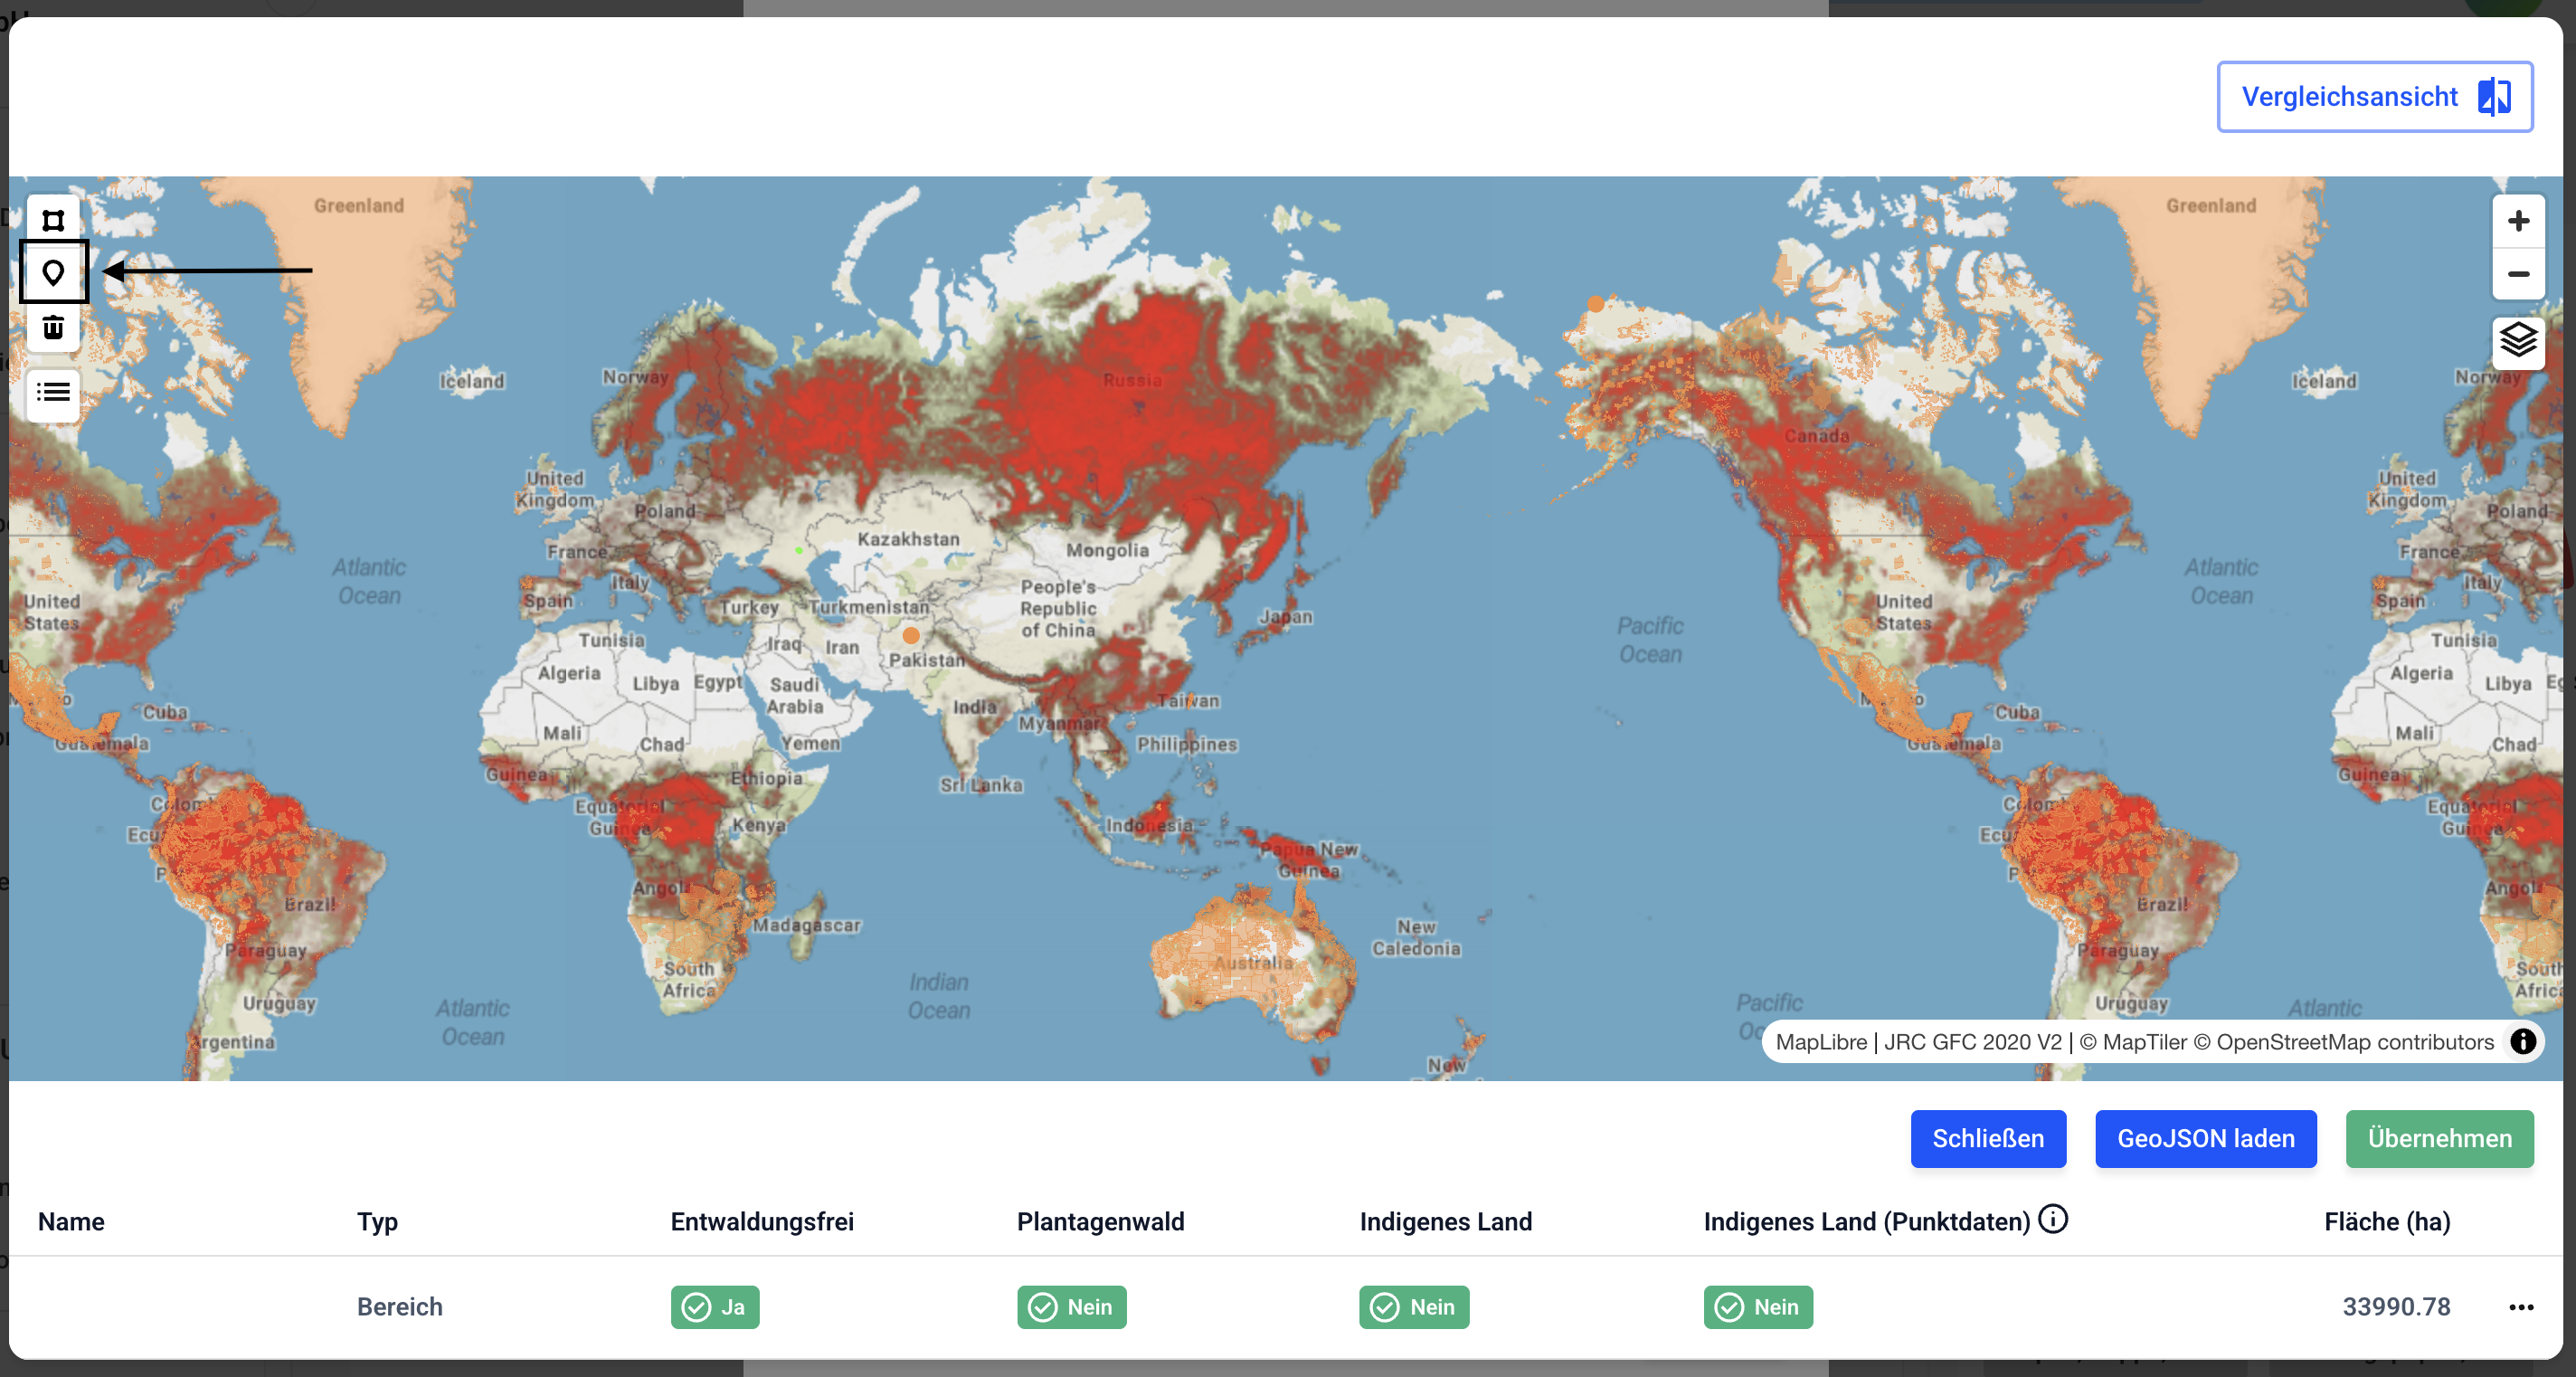2576x1377 pixels.
Task: Click the trash delete icon
Action: tap(53, 326)
